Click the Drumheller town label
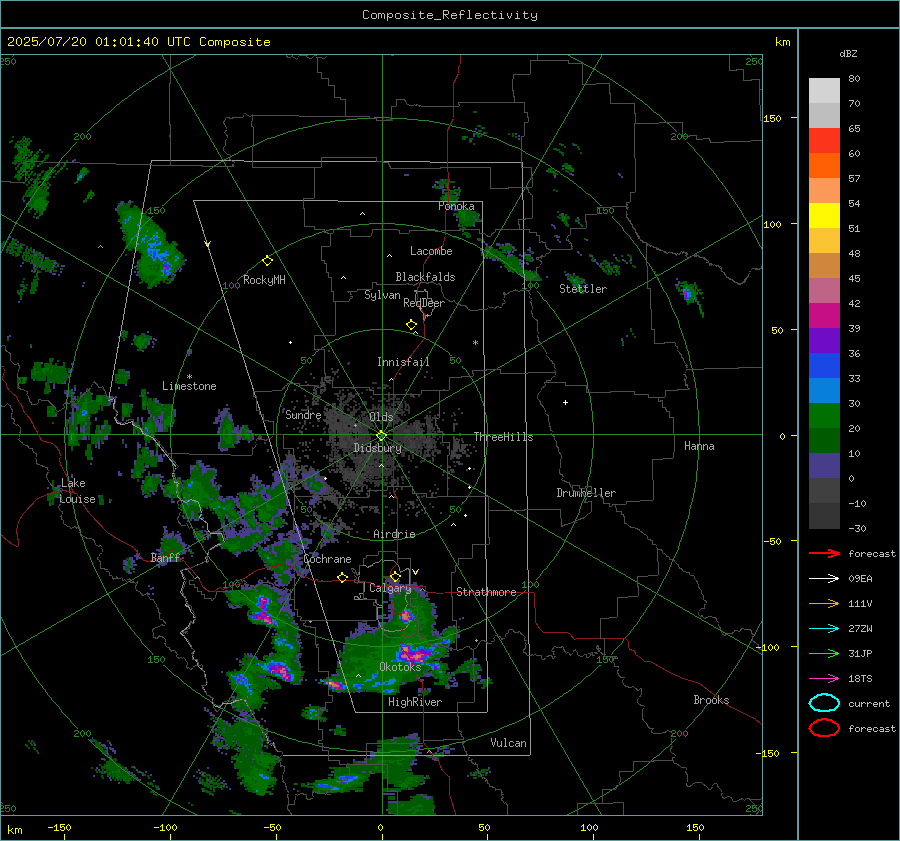Image resolution: width=900 pixels, height=841 pixels. pyautogui.click(x=586, y=493)
